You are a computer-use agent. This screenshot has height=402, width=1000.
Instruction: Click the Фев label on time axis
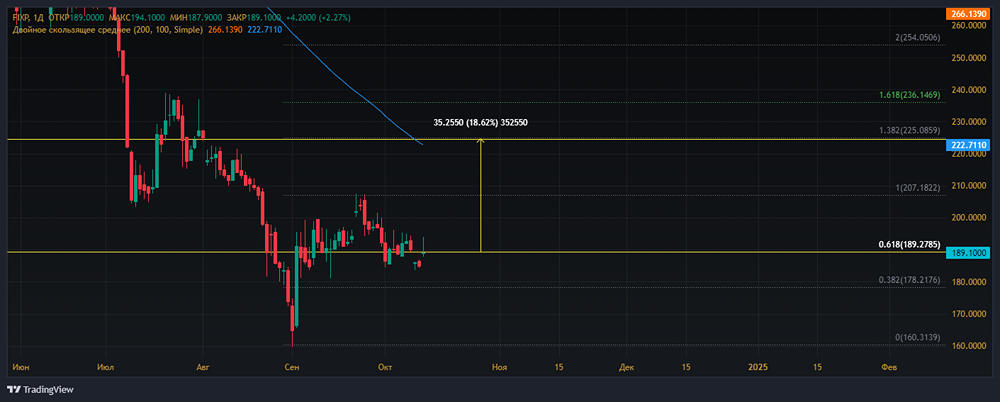click(889, 367)
